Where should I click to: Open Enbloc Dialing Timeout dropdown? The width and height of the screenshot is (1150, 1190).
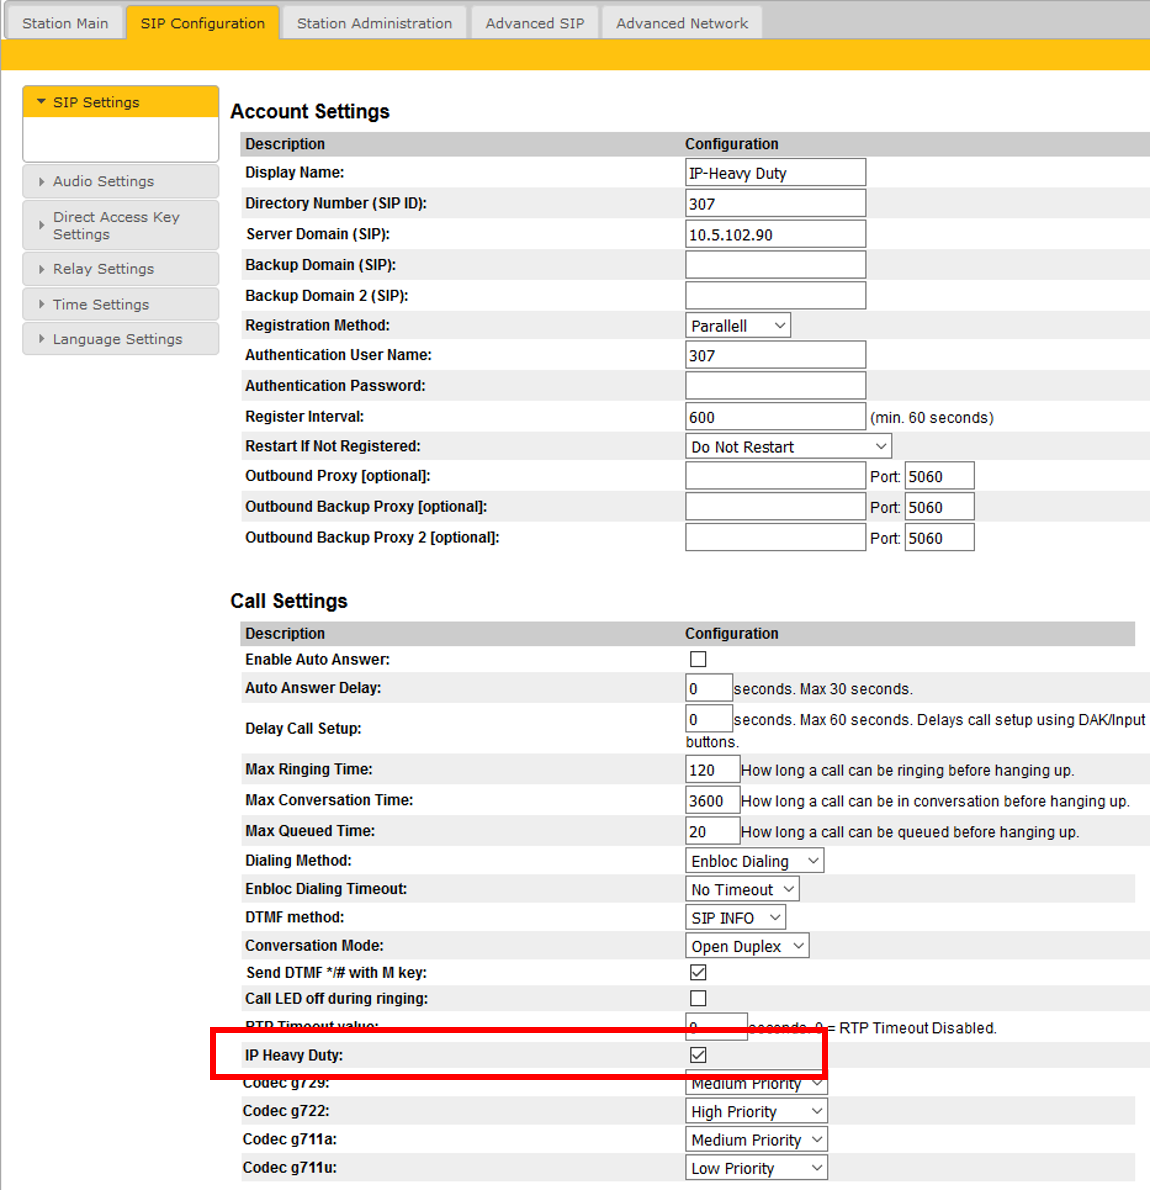coord(742,889)
